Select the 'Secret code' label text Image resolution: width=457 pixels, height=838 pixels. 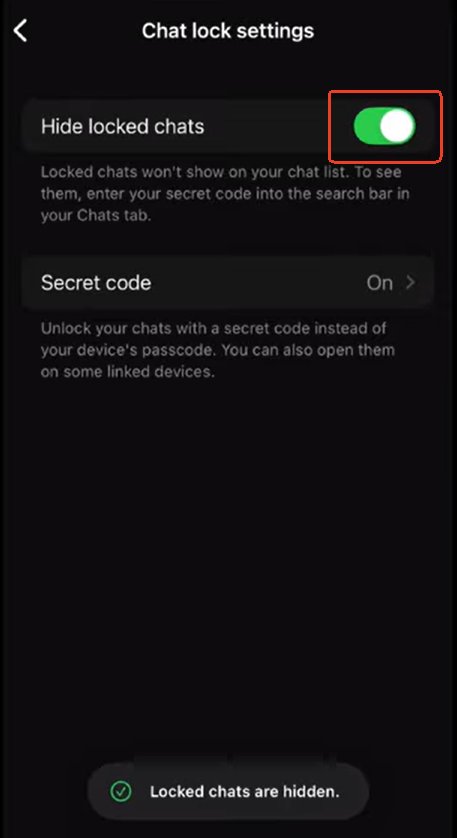pos(96,283)
